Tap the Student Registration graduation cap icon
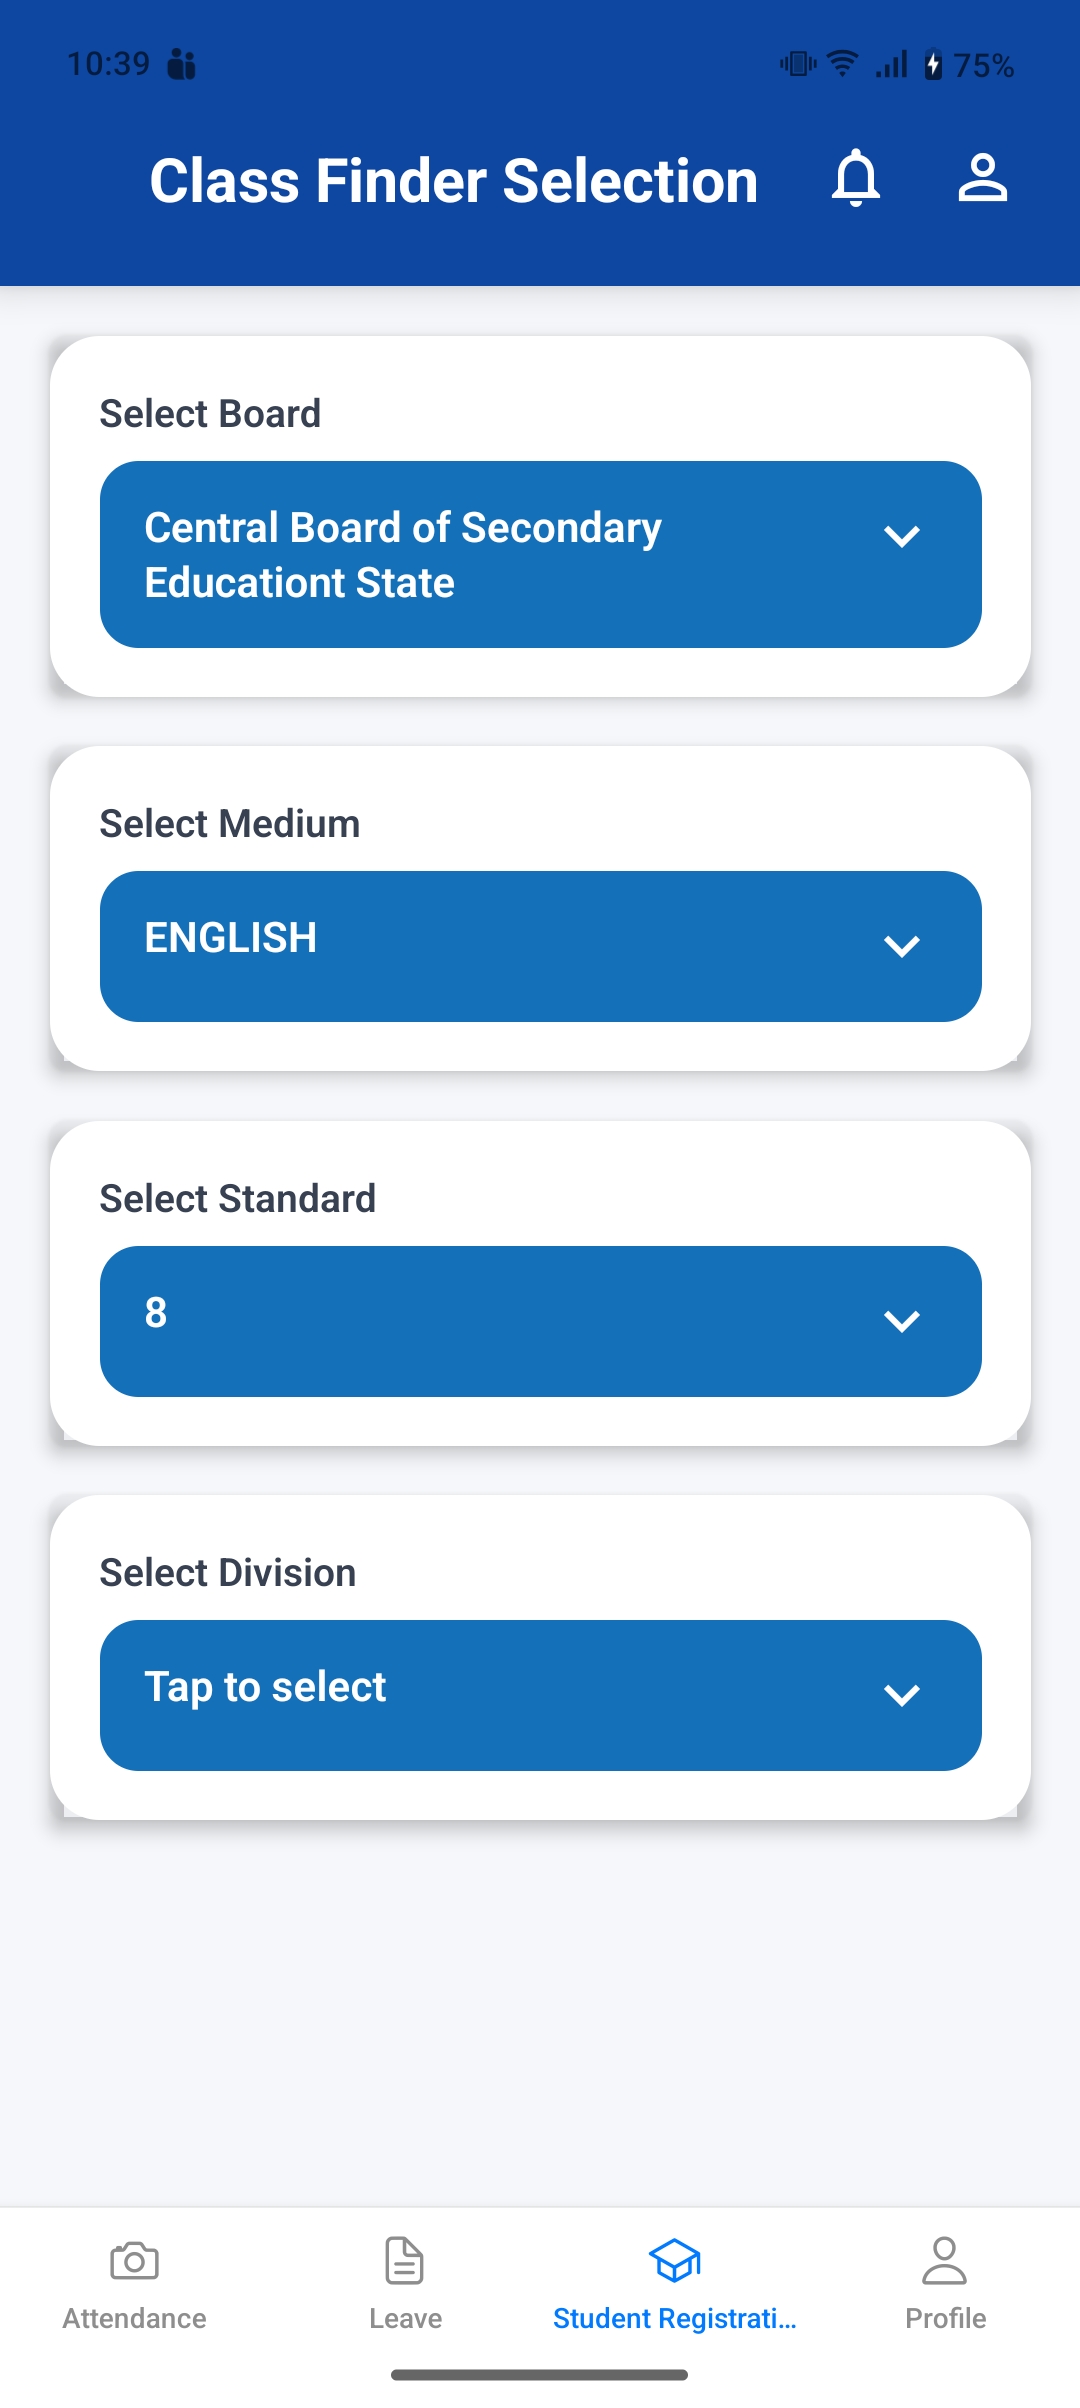This screenshot has width=1080, height=2408. click(675, 2260)
